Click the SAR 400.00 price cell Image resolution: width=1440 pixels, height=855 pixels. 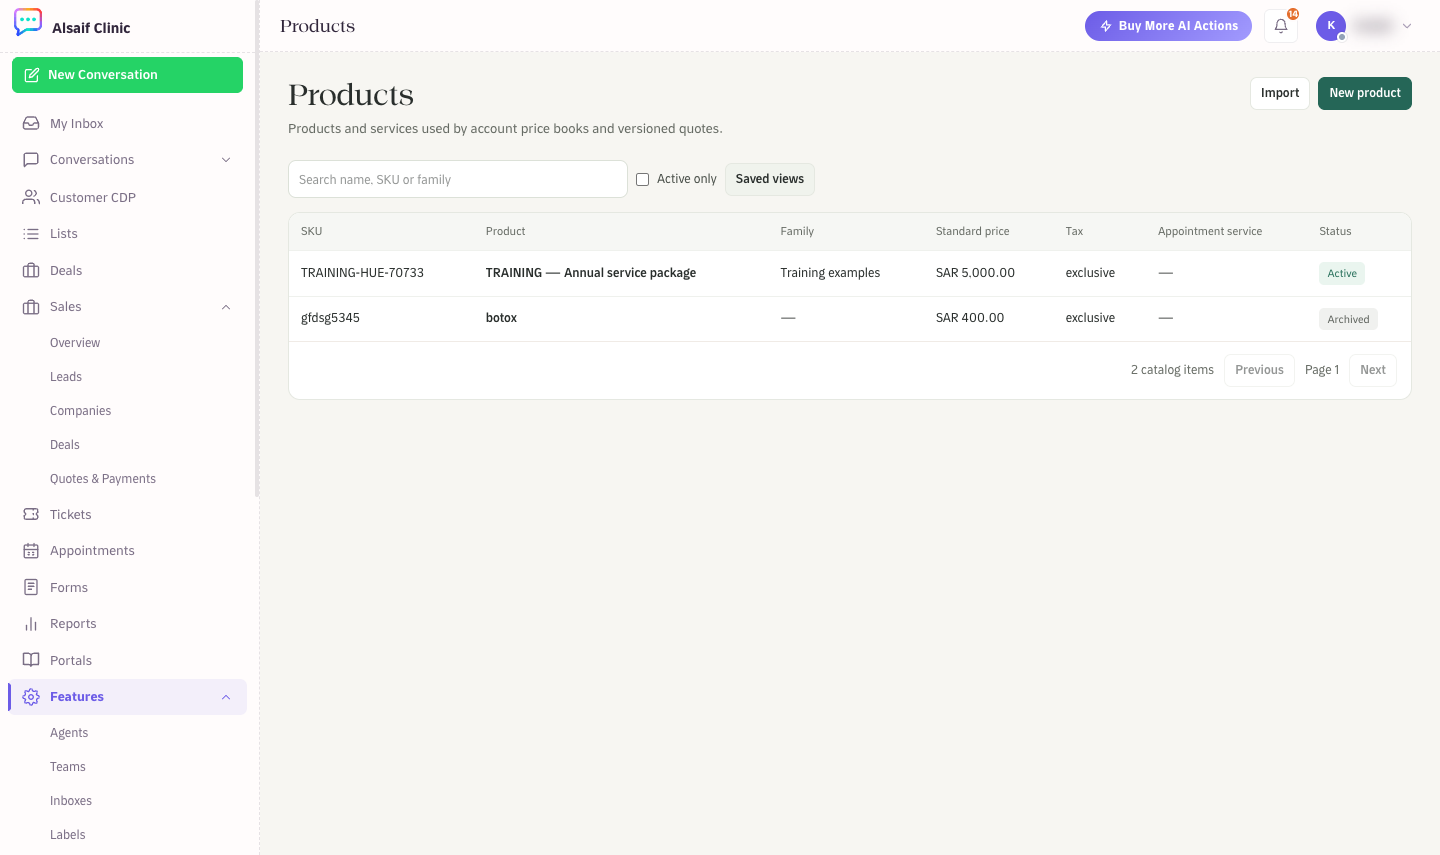(x=970, y=318)
